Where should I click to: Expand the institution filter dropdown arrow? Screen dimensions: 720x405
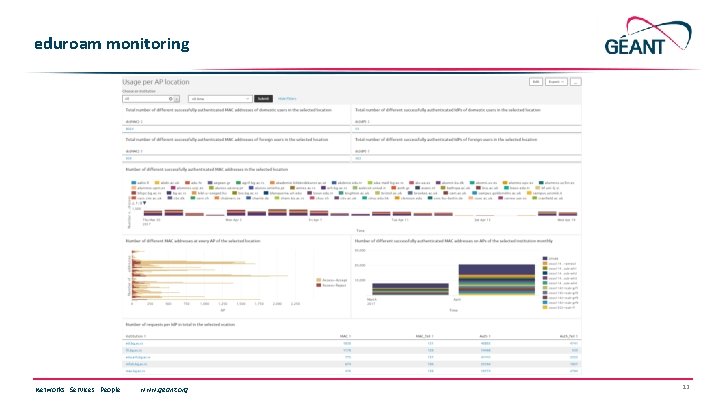[x=177, y=99]
